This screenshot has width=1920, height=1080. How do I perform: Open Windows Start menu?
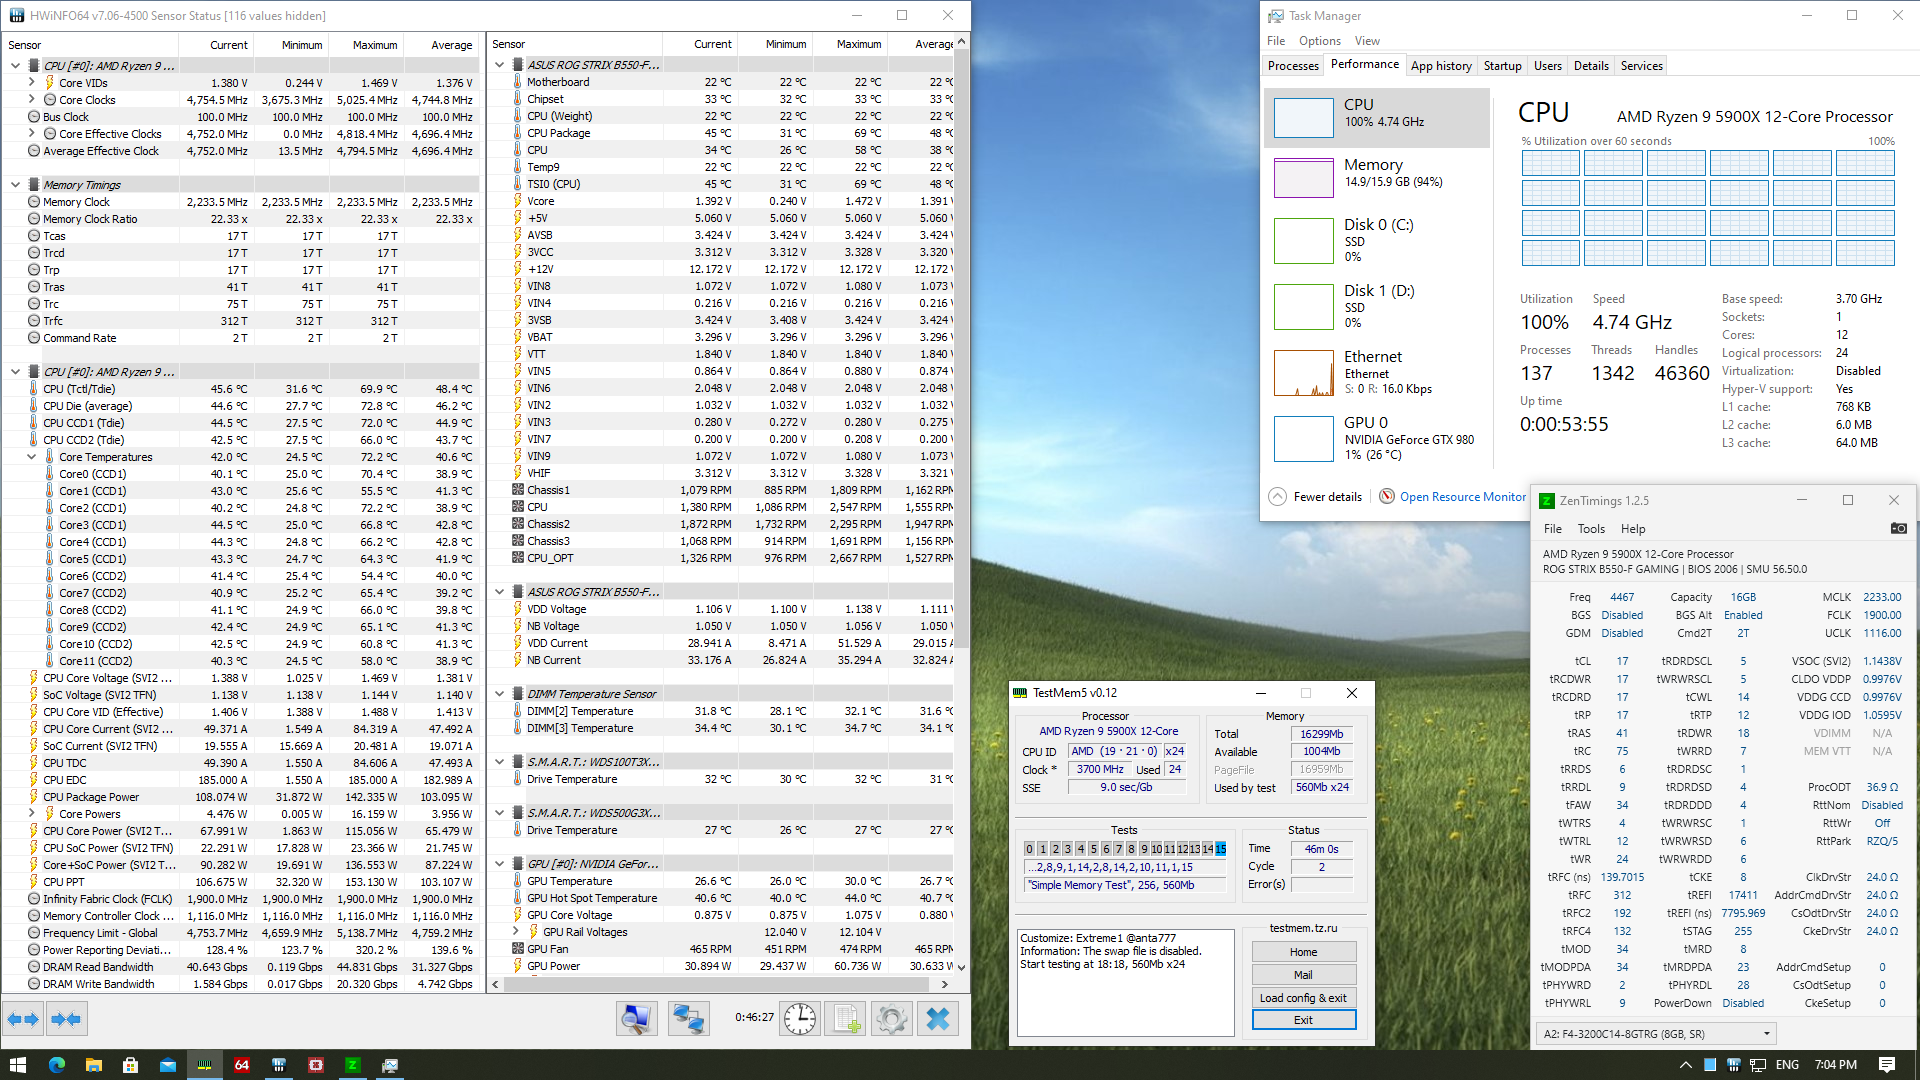click(x=18, y=1065)
